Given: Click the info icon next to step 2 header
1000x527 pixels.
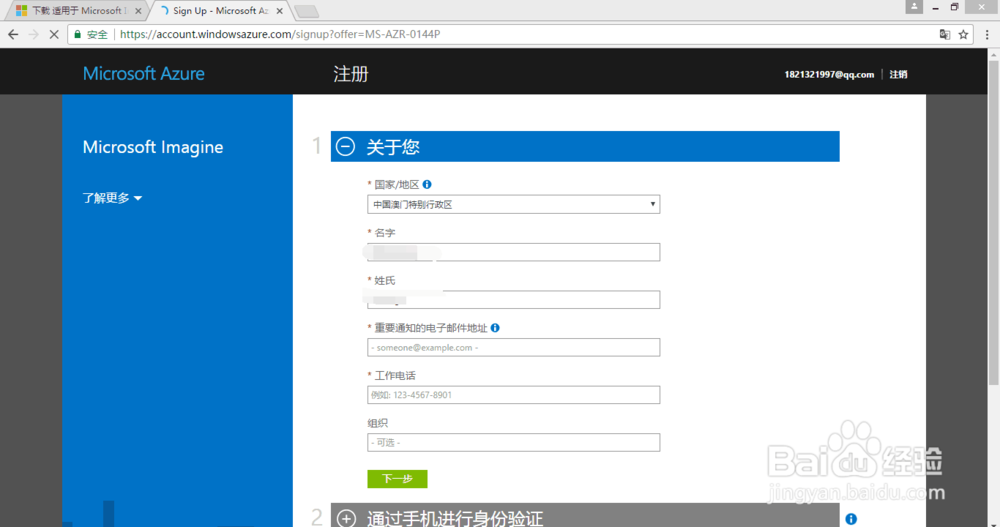Looking at the screenshot, I should coord(851,519).
